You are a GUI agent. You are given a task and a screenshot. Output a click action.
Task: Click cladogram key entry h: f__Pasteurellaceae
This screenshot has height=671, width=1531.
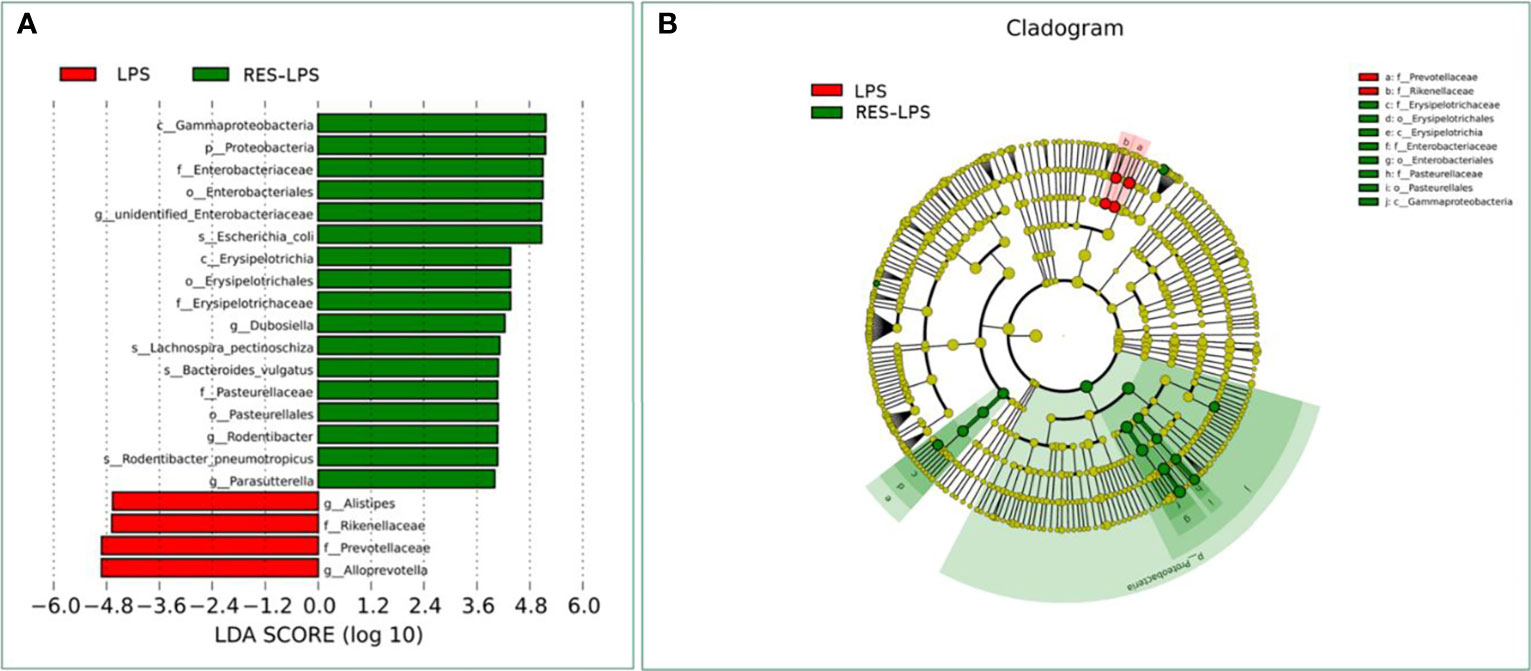[x=1422, y=174]
